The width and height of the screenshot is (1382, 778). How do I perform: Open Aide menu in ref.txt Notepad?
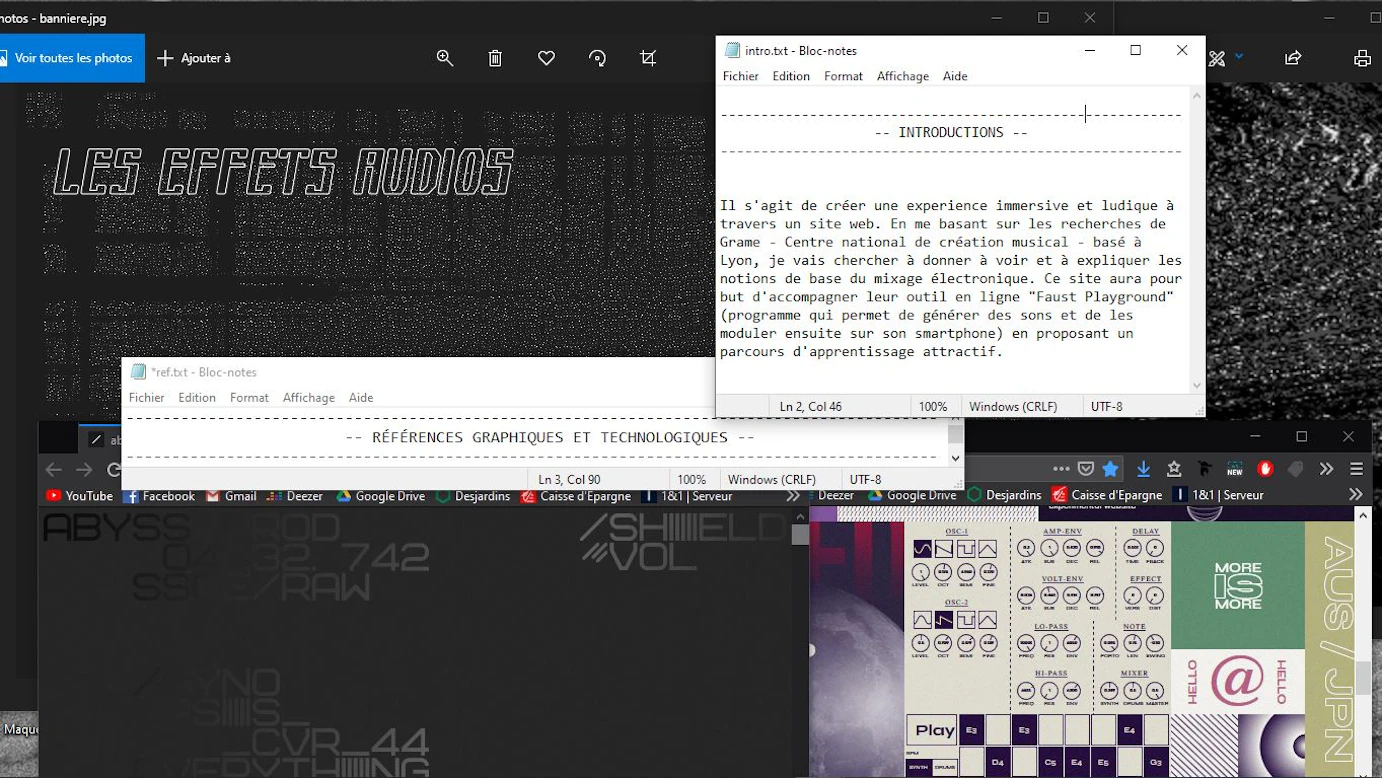(361, 397)
